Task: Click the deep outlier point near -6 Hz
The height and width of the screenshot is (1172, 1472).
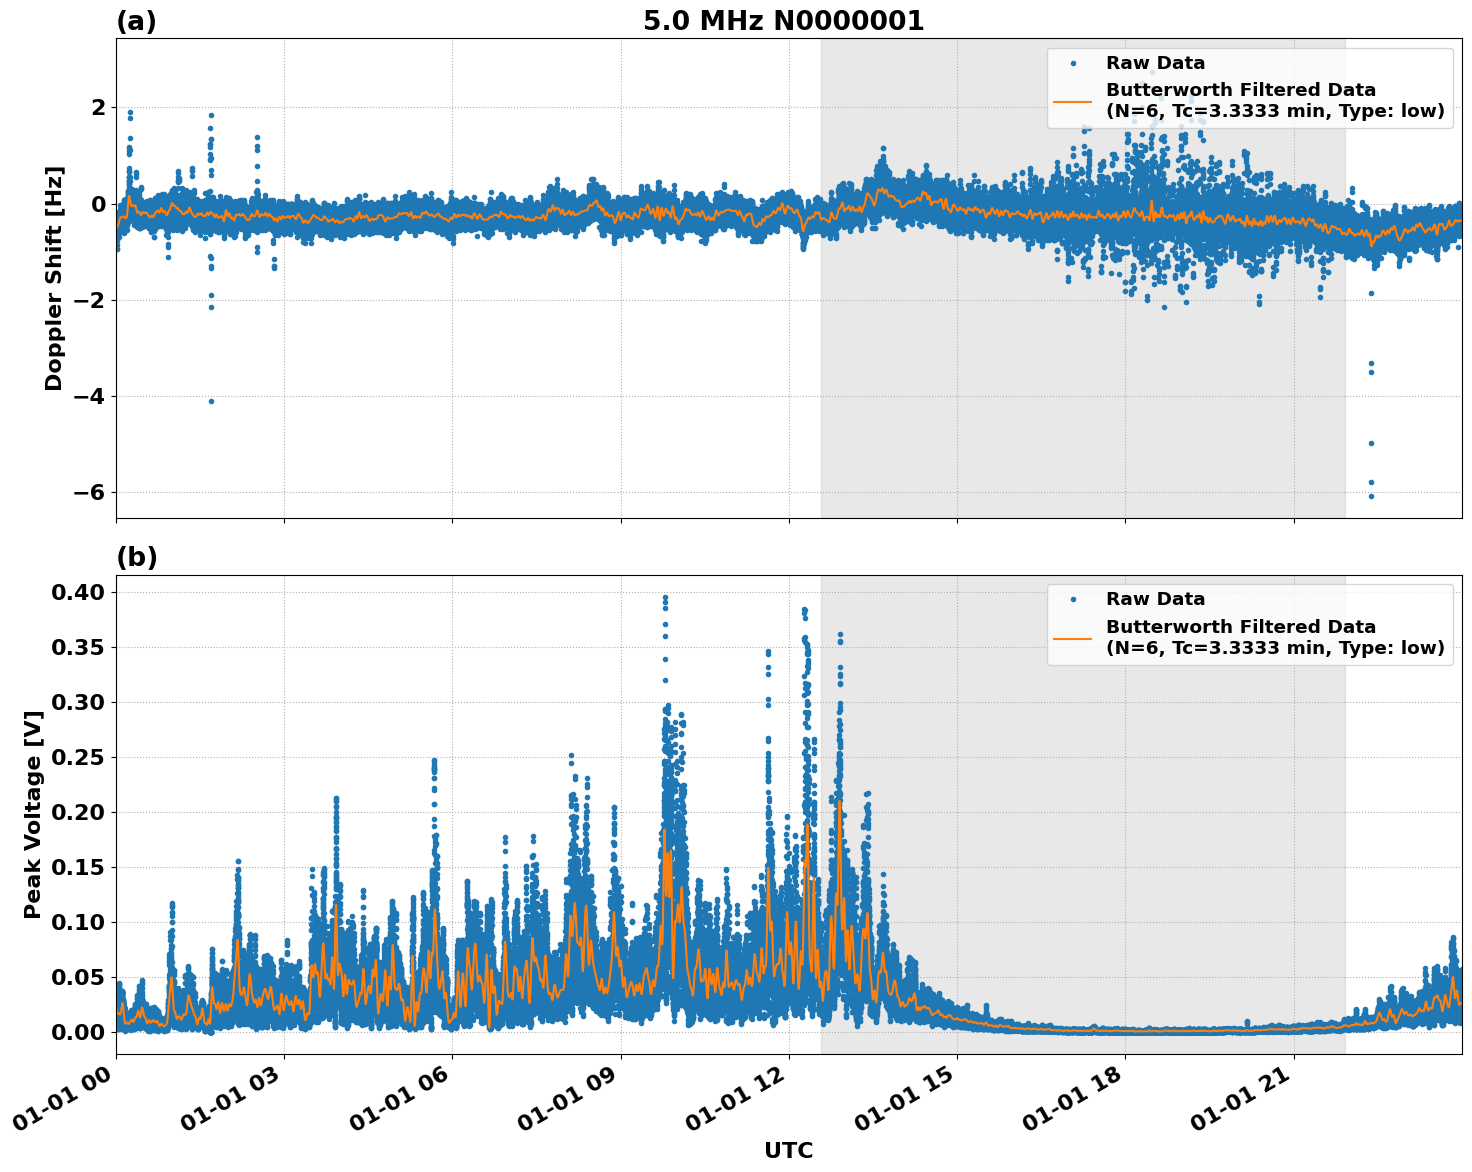Action: tap(1370, 495)
